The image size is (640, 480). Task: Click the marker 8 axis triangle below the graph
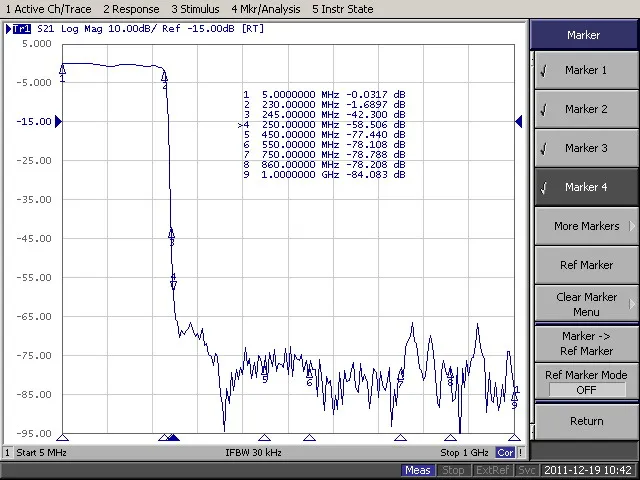(x=450, y=438)
